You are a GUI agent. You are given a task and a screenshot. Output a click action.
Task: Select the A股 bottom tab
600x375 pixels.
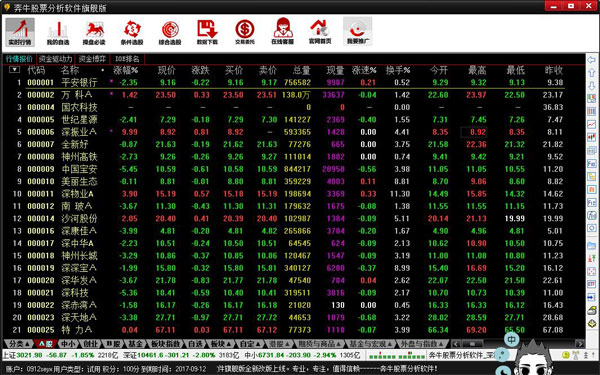[46, 344]
